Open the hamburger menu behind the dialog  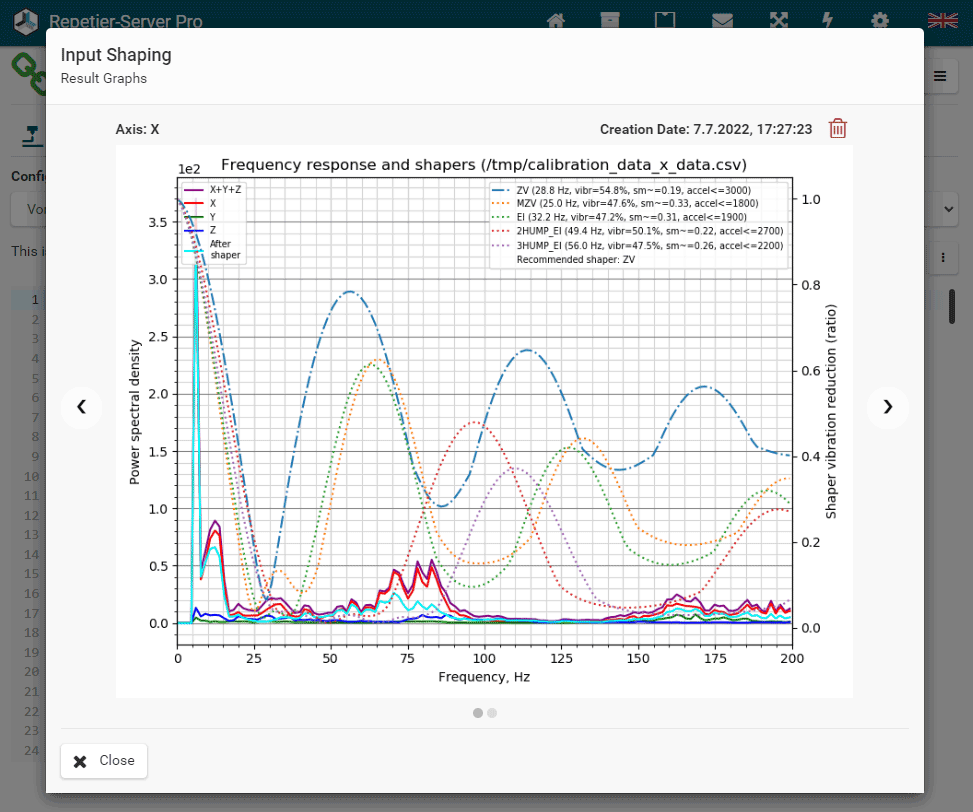point(940,76)
